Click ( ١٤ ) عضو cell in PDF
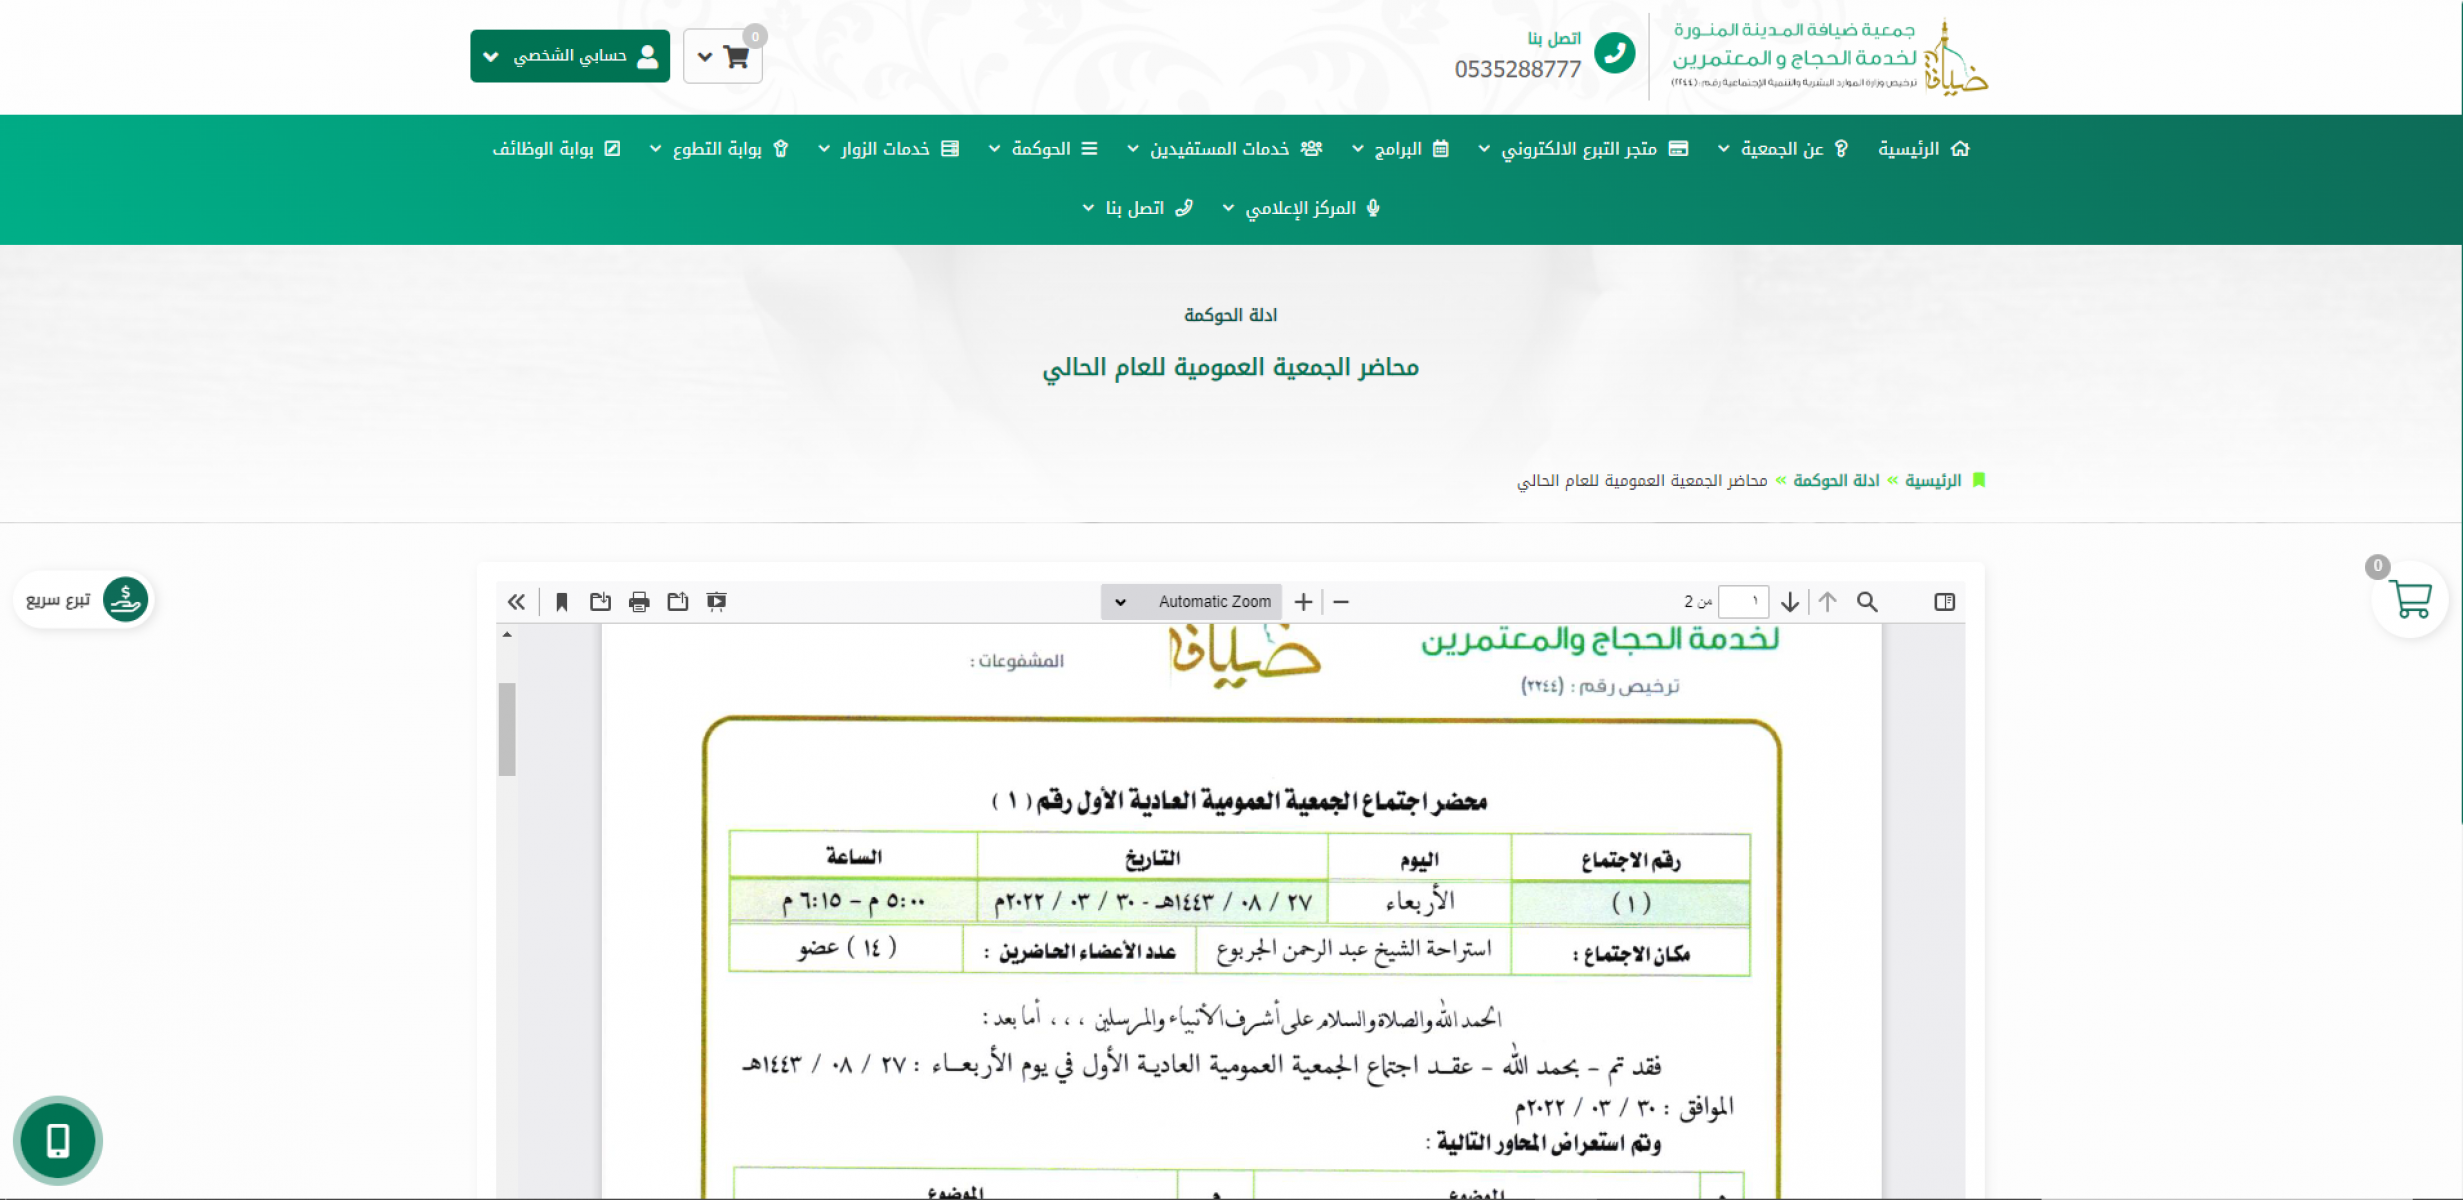Viewport: 2463px width, 1200px height. [x=847, y=947]
